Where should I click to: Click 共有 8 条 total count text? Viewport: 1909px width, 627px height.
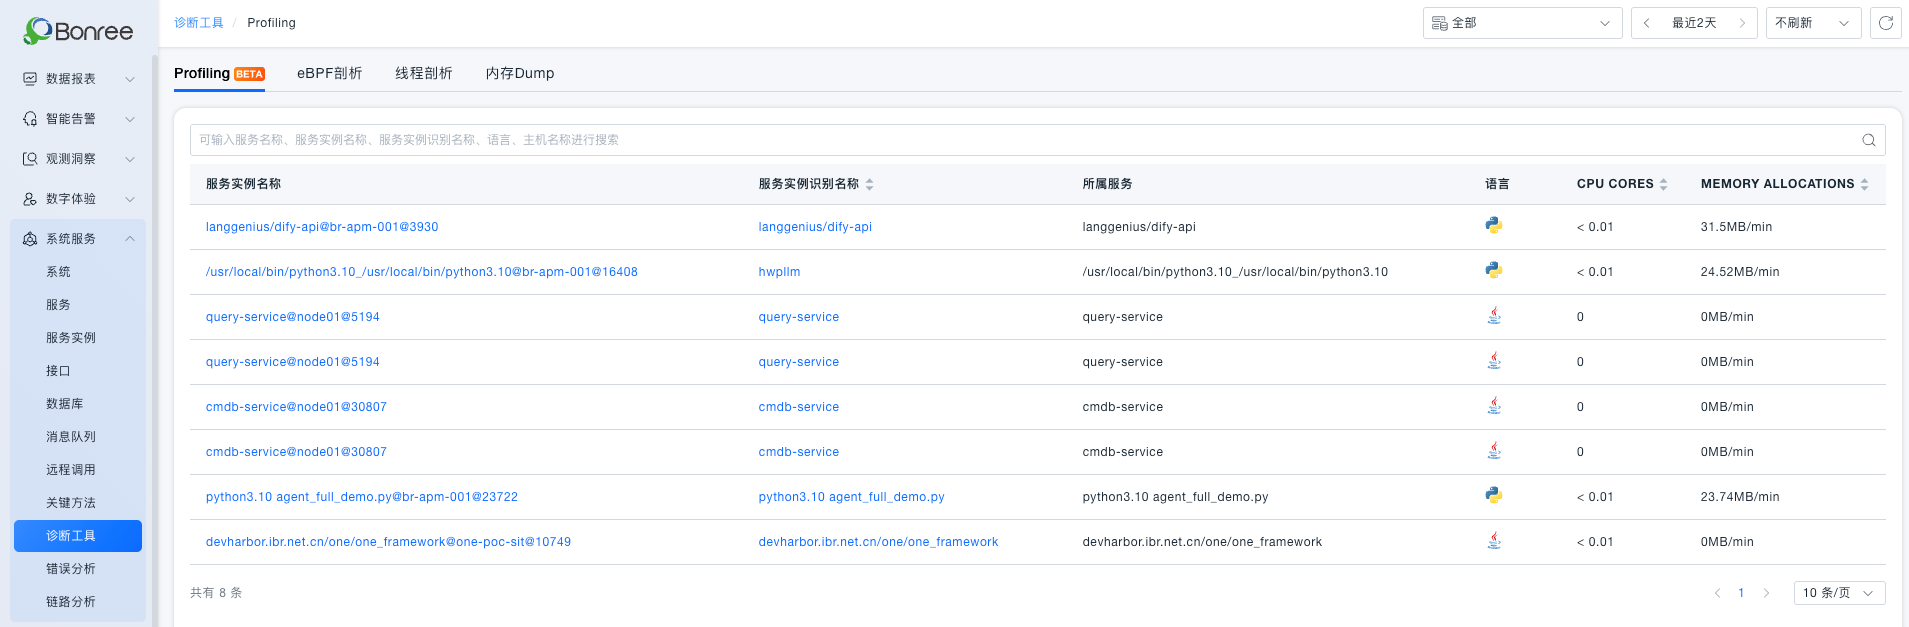[x=216, y=593]
